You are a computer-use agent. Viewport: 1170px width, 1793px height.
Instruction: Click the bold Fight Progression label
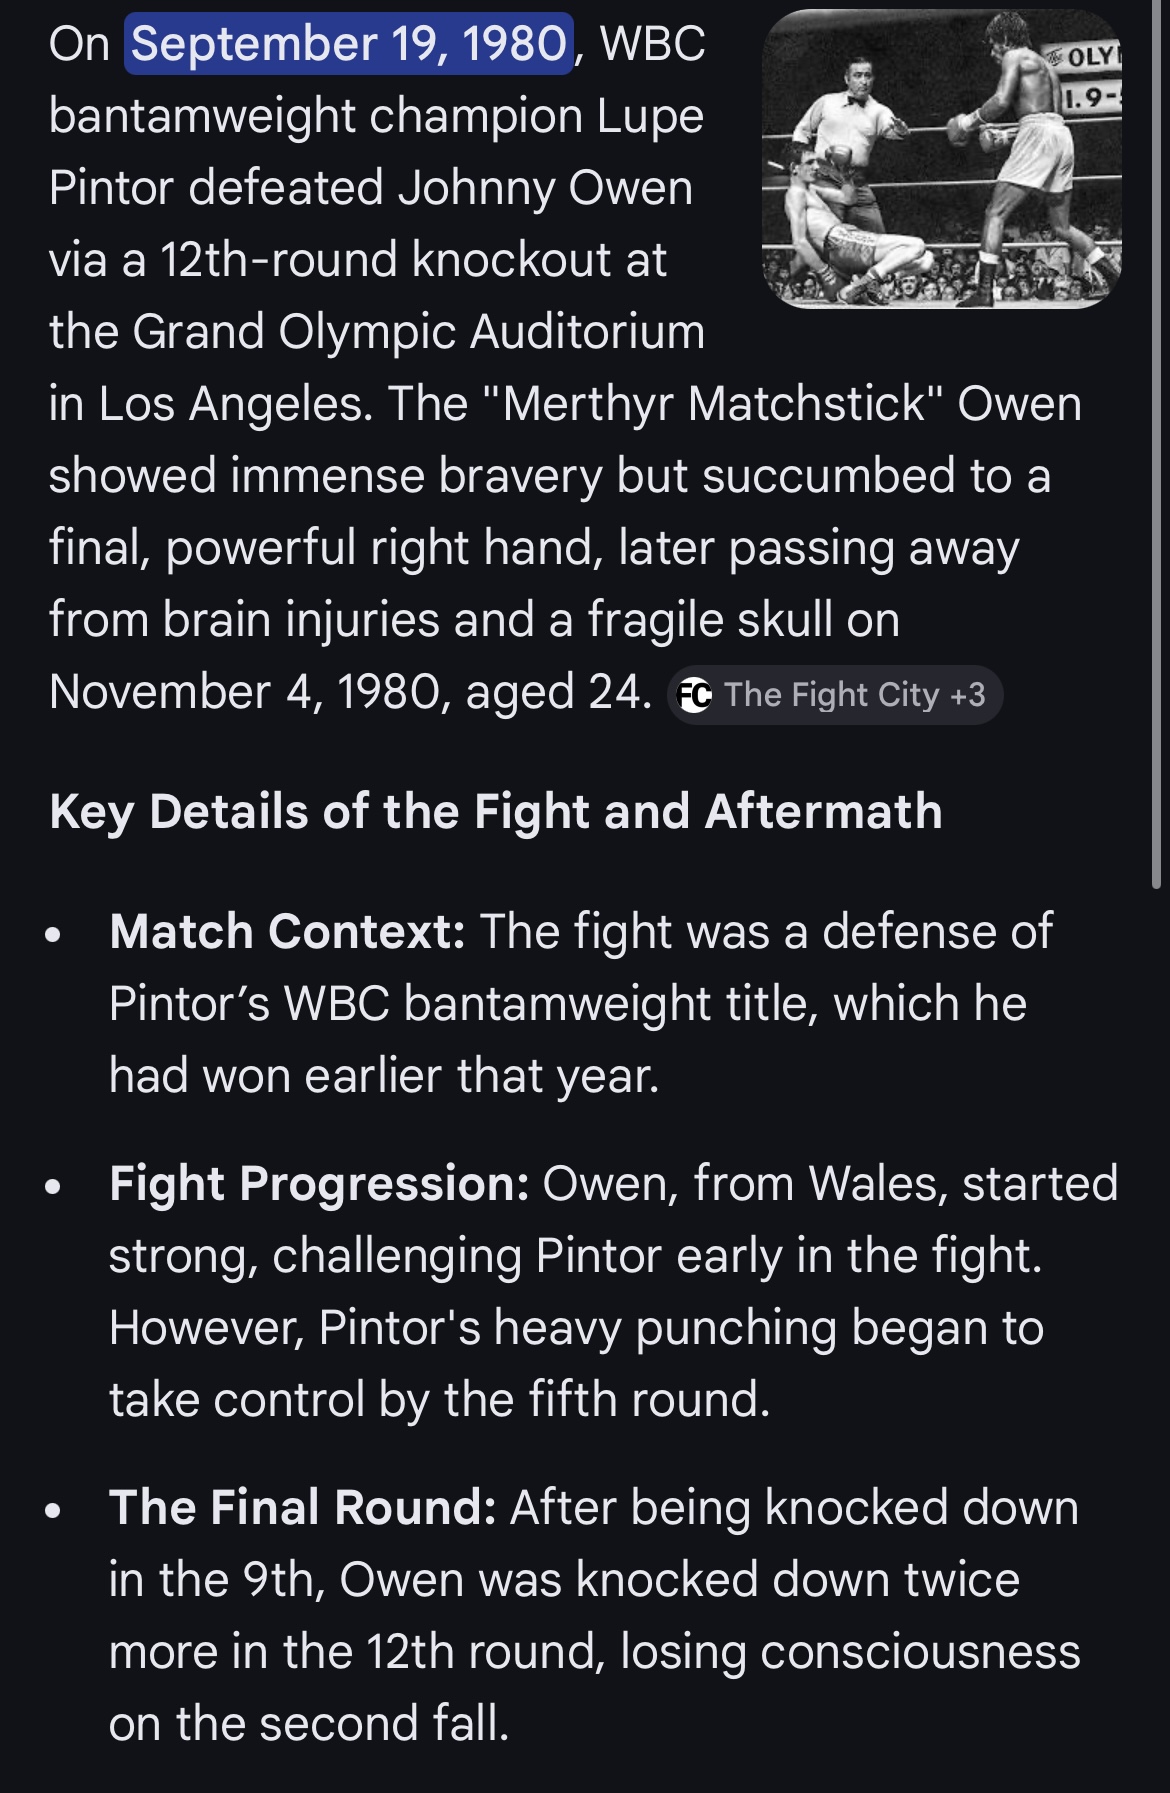(319, 1183)
